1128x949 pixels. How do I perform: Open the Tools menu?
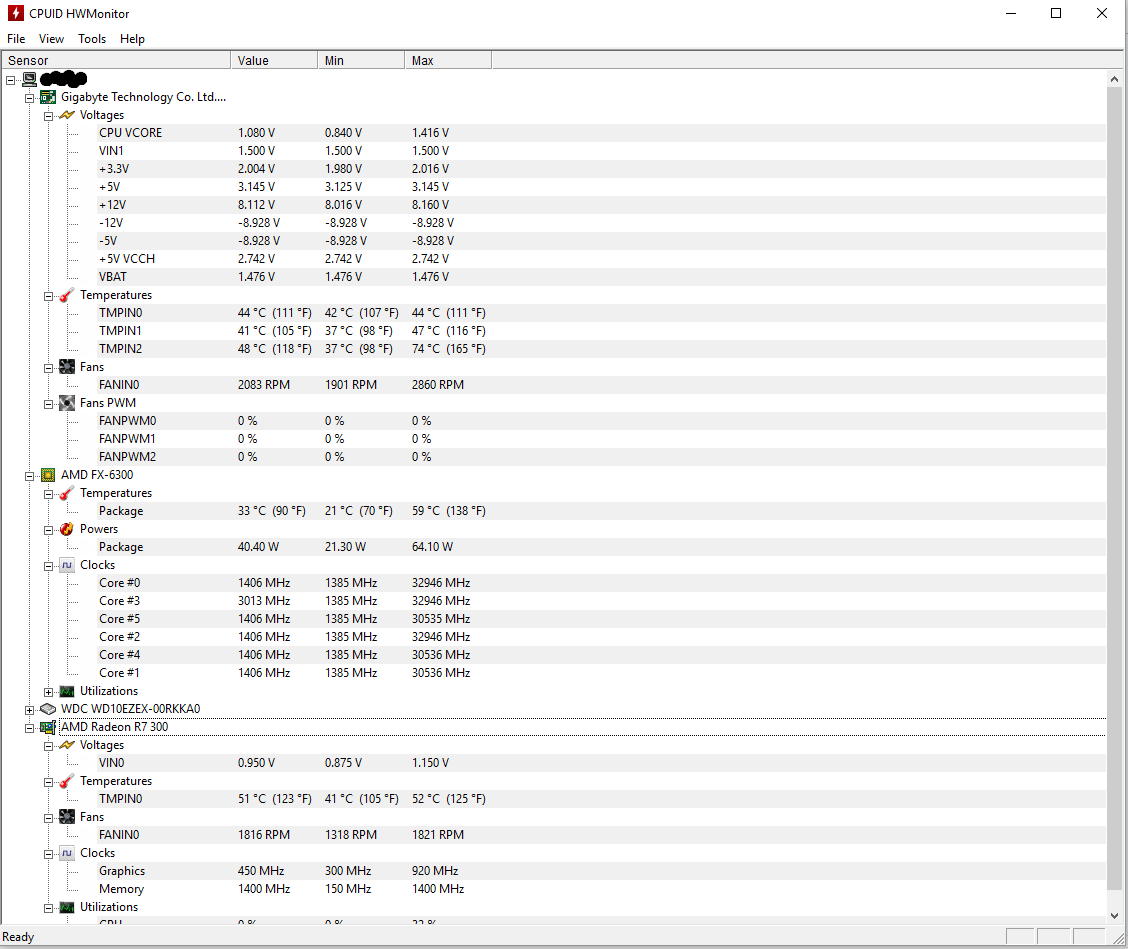tap(92, 39)
